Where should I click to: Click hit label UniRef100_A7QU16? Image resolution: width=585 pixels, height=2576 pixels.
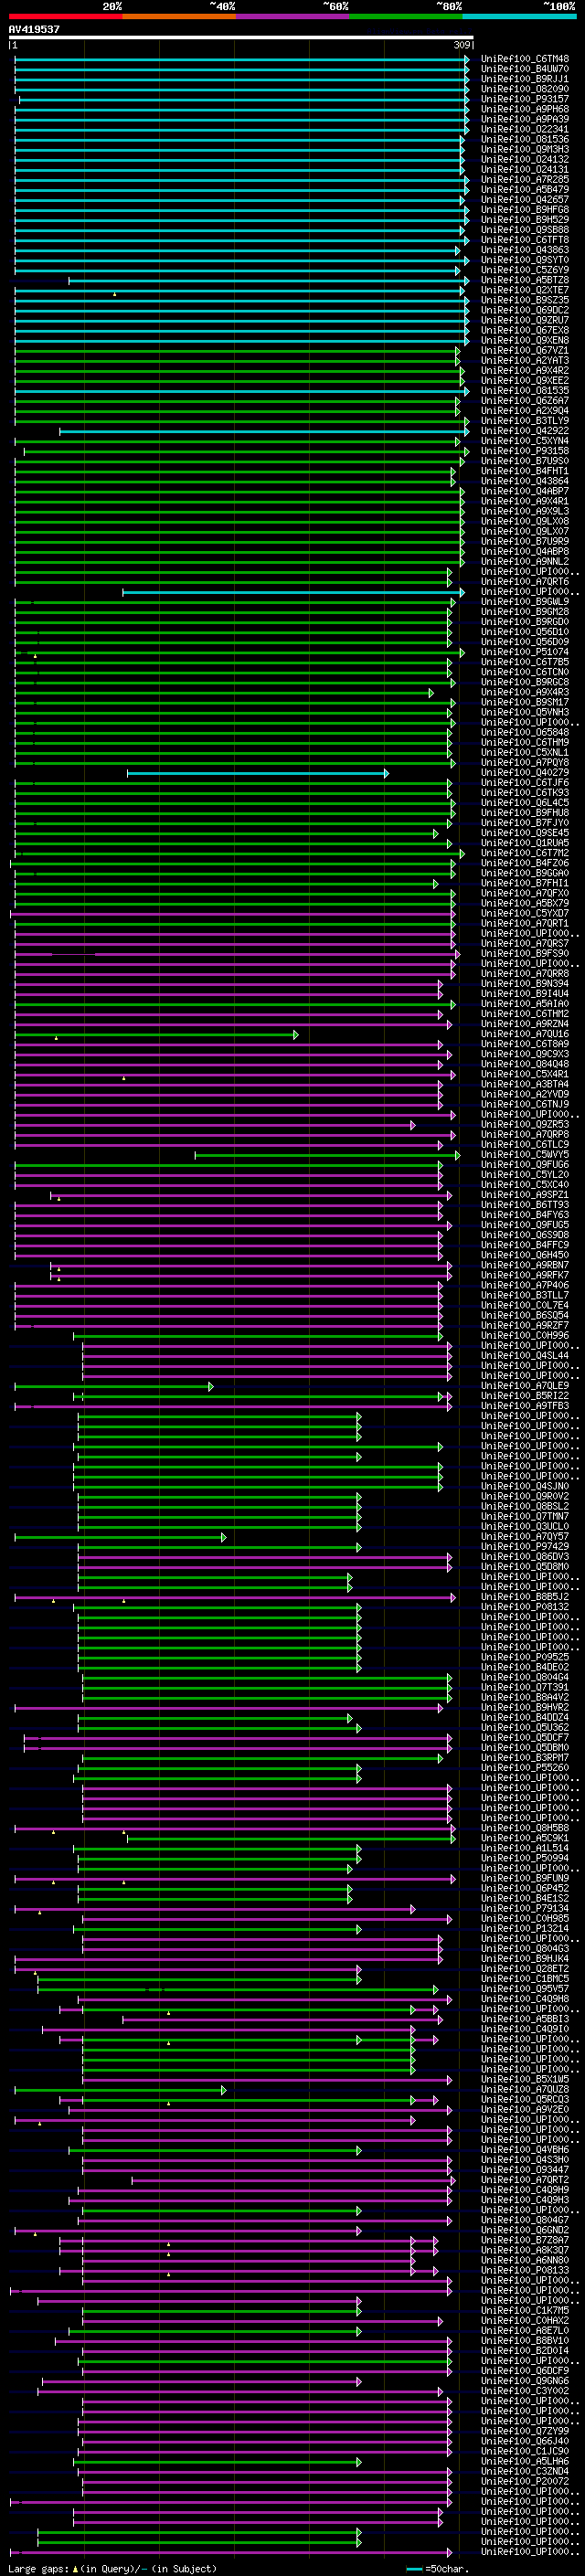point(525,1034)
